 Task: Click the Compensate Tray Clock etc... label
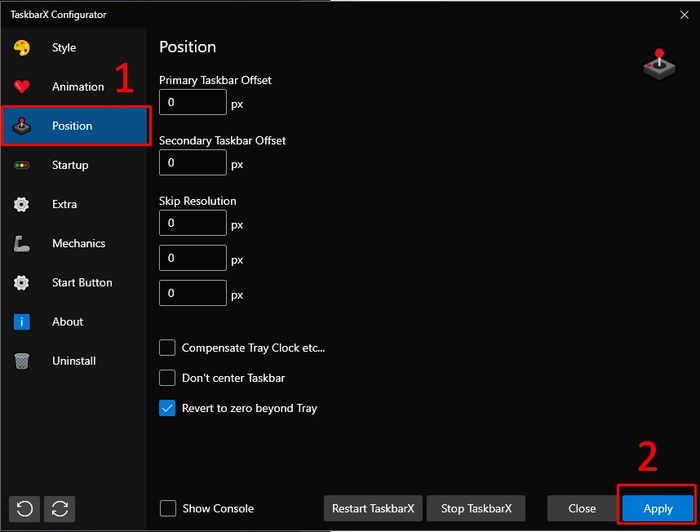coord(253,348)
